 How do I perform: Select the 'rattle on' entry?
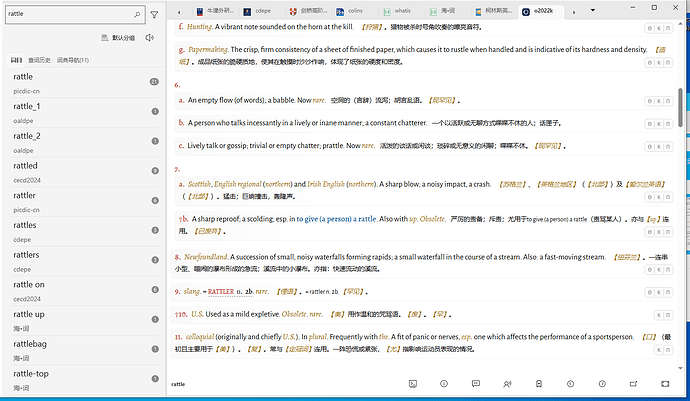84,291
